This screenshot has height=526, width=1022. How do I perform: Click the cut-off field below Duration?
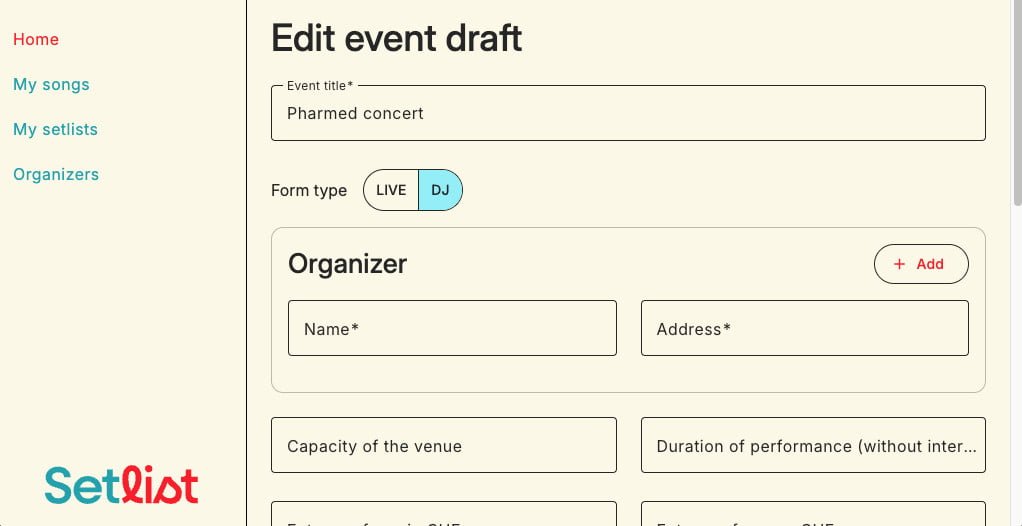(812, 514)
